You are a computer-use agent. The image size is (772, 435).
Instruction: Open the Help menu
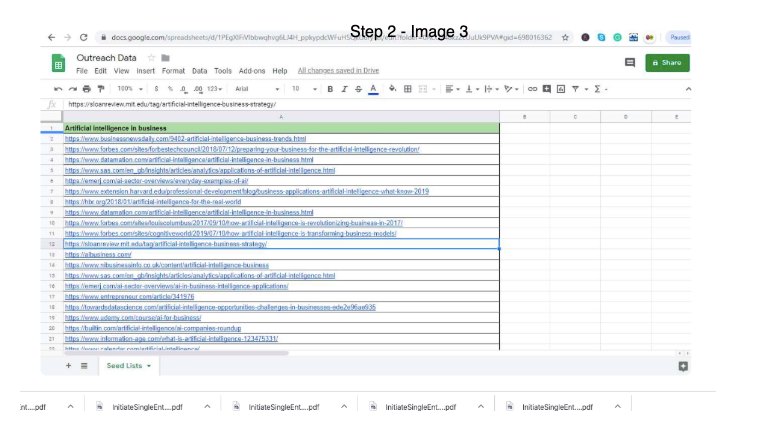(280, 71)
